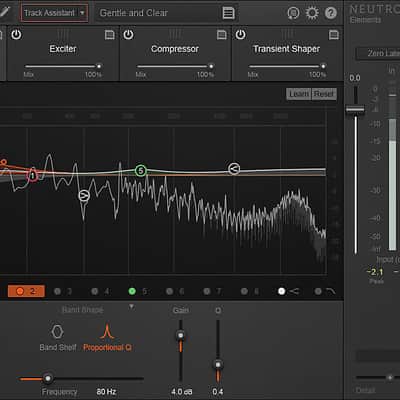Screen dimensions: 400x400
Task: Select EQ node 1 on the curve
Action: pyautogui.click(x=33, y=175)
